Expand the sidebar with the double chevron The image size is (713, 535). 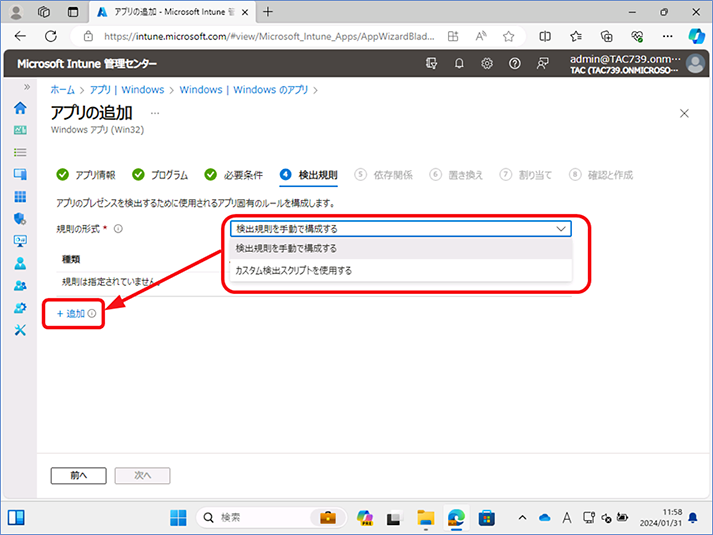tap(27, 87)
